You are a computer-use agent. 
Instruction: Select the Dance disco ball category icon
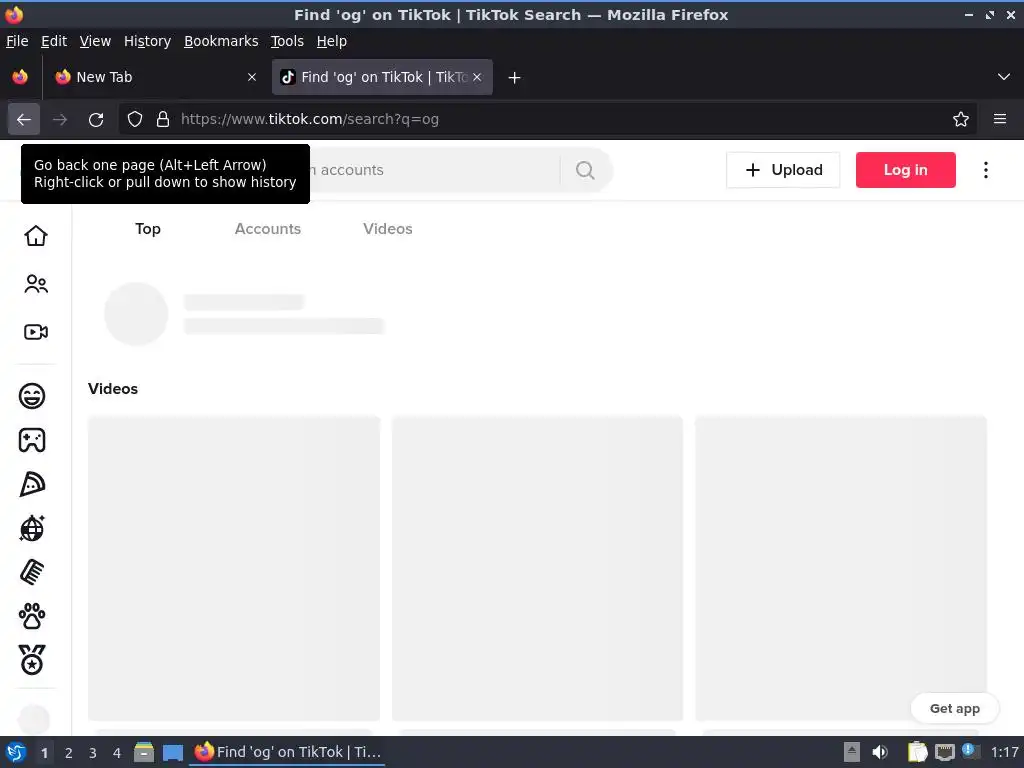[x=32, y=528]
